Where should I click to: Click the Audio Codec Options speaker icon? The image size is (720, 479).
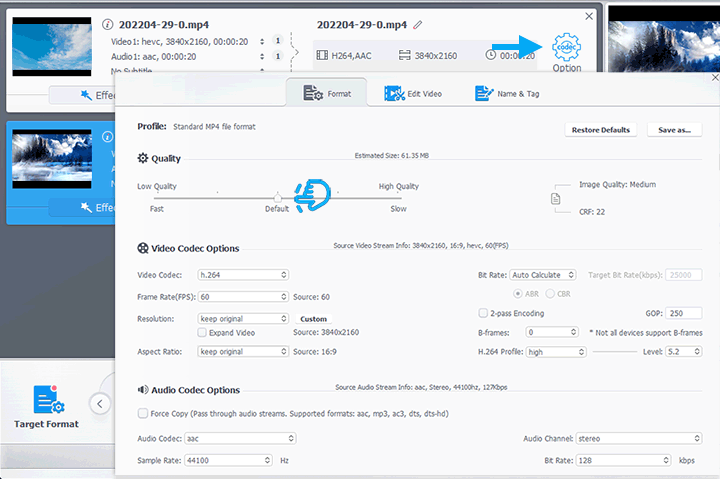click(143, 389)
